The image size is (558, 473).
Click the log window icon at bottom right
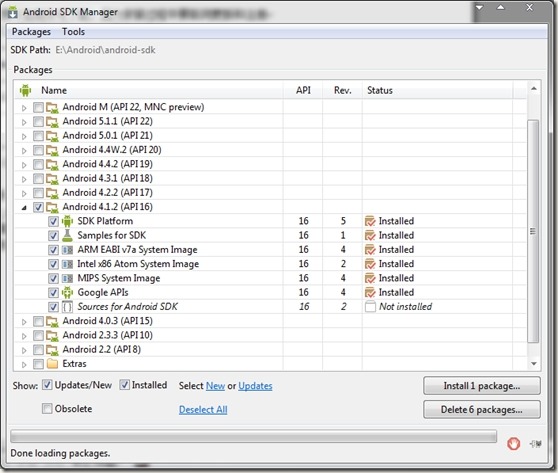[x=536, y=443]
